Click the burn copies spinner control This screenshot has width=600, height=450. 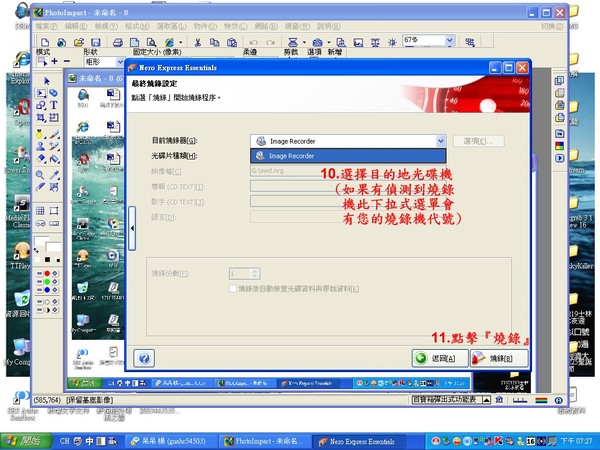coord(255,273)
